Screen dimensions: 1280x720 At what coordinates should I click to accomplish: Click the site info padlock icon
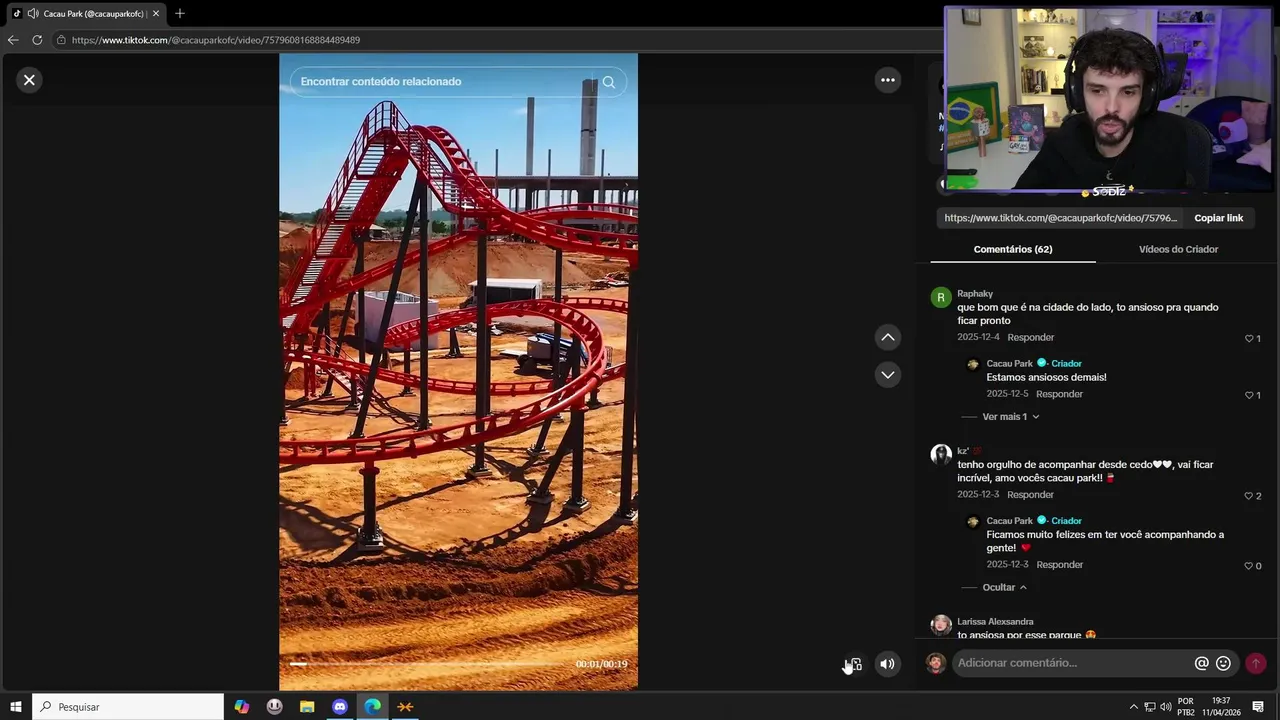pos(61,40)
